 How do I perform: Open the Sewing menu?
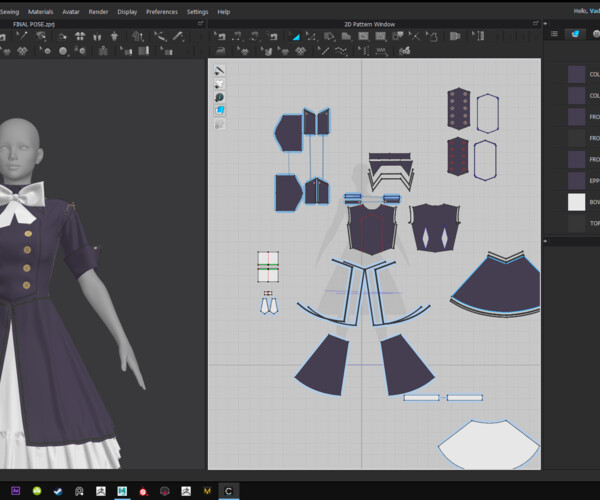(x=9, y=12)
